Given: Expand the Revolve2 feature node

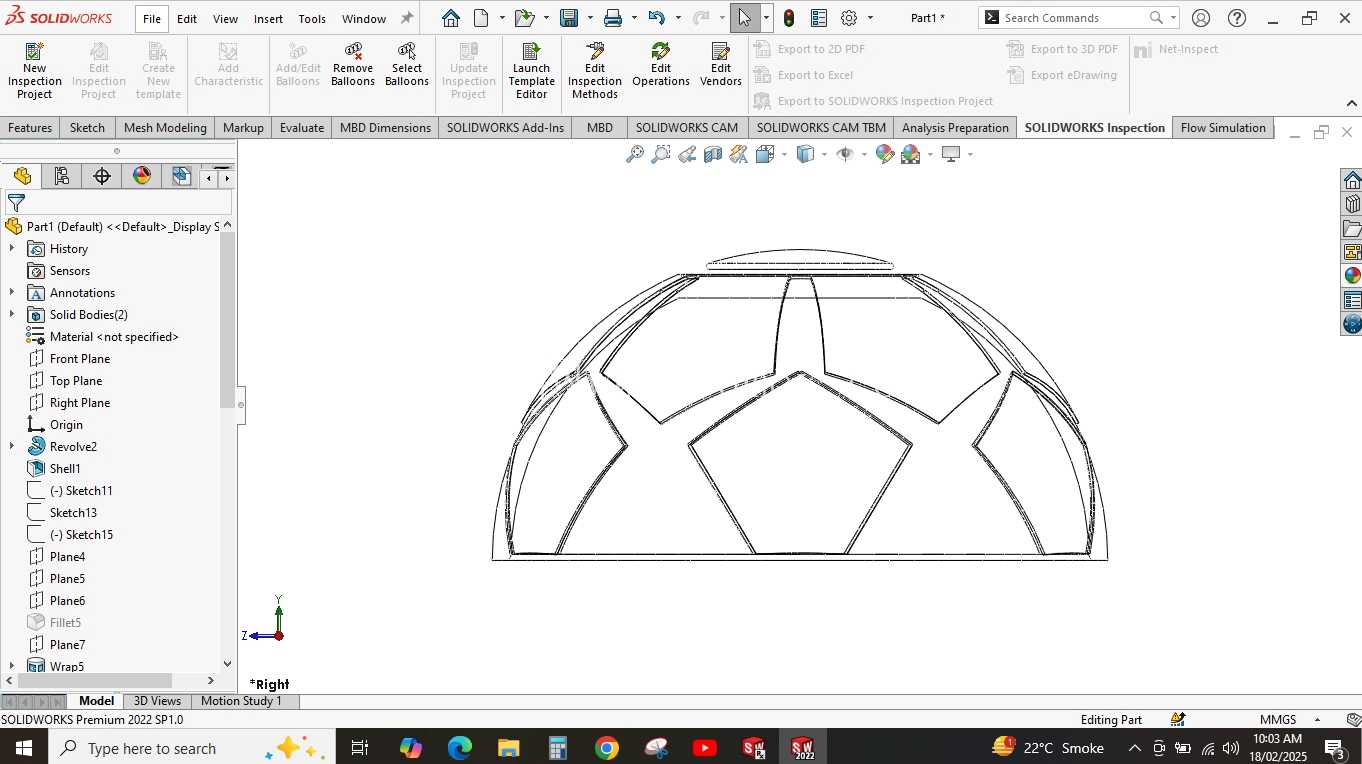Looking at the screenshot, I should coord(11,447).
